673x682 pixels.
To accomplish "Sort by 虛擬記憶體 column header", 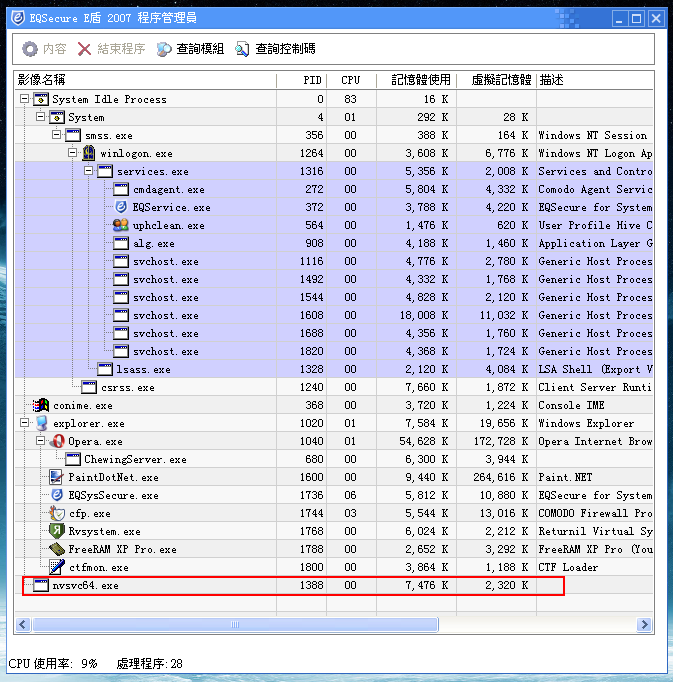I will point(496,80).
